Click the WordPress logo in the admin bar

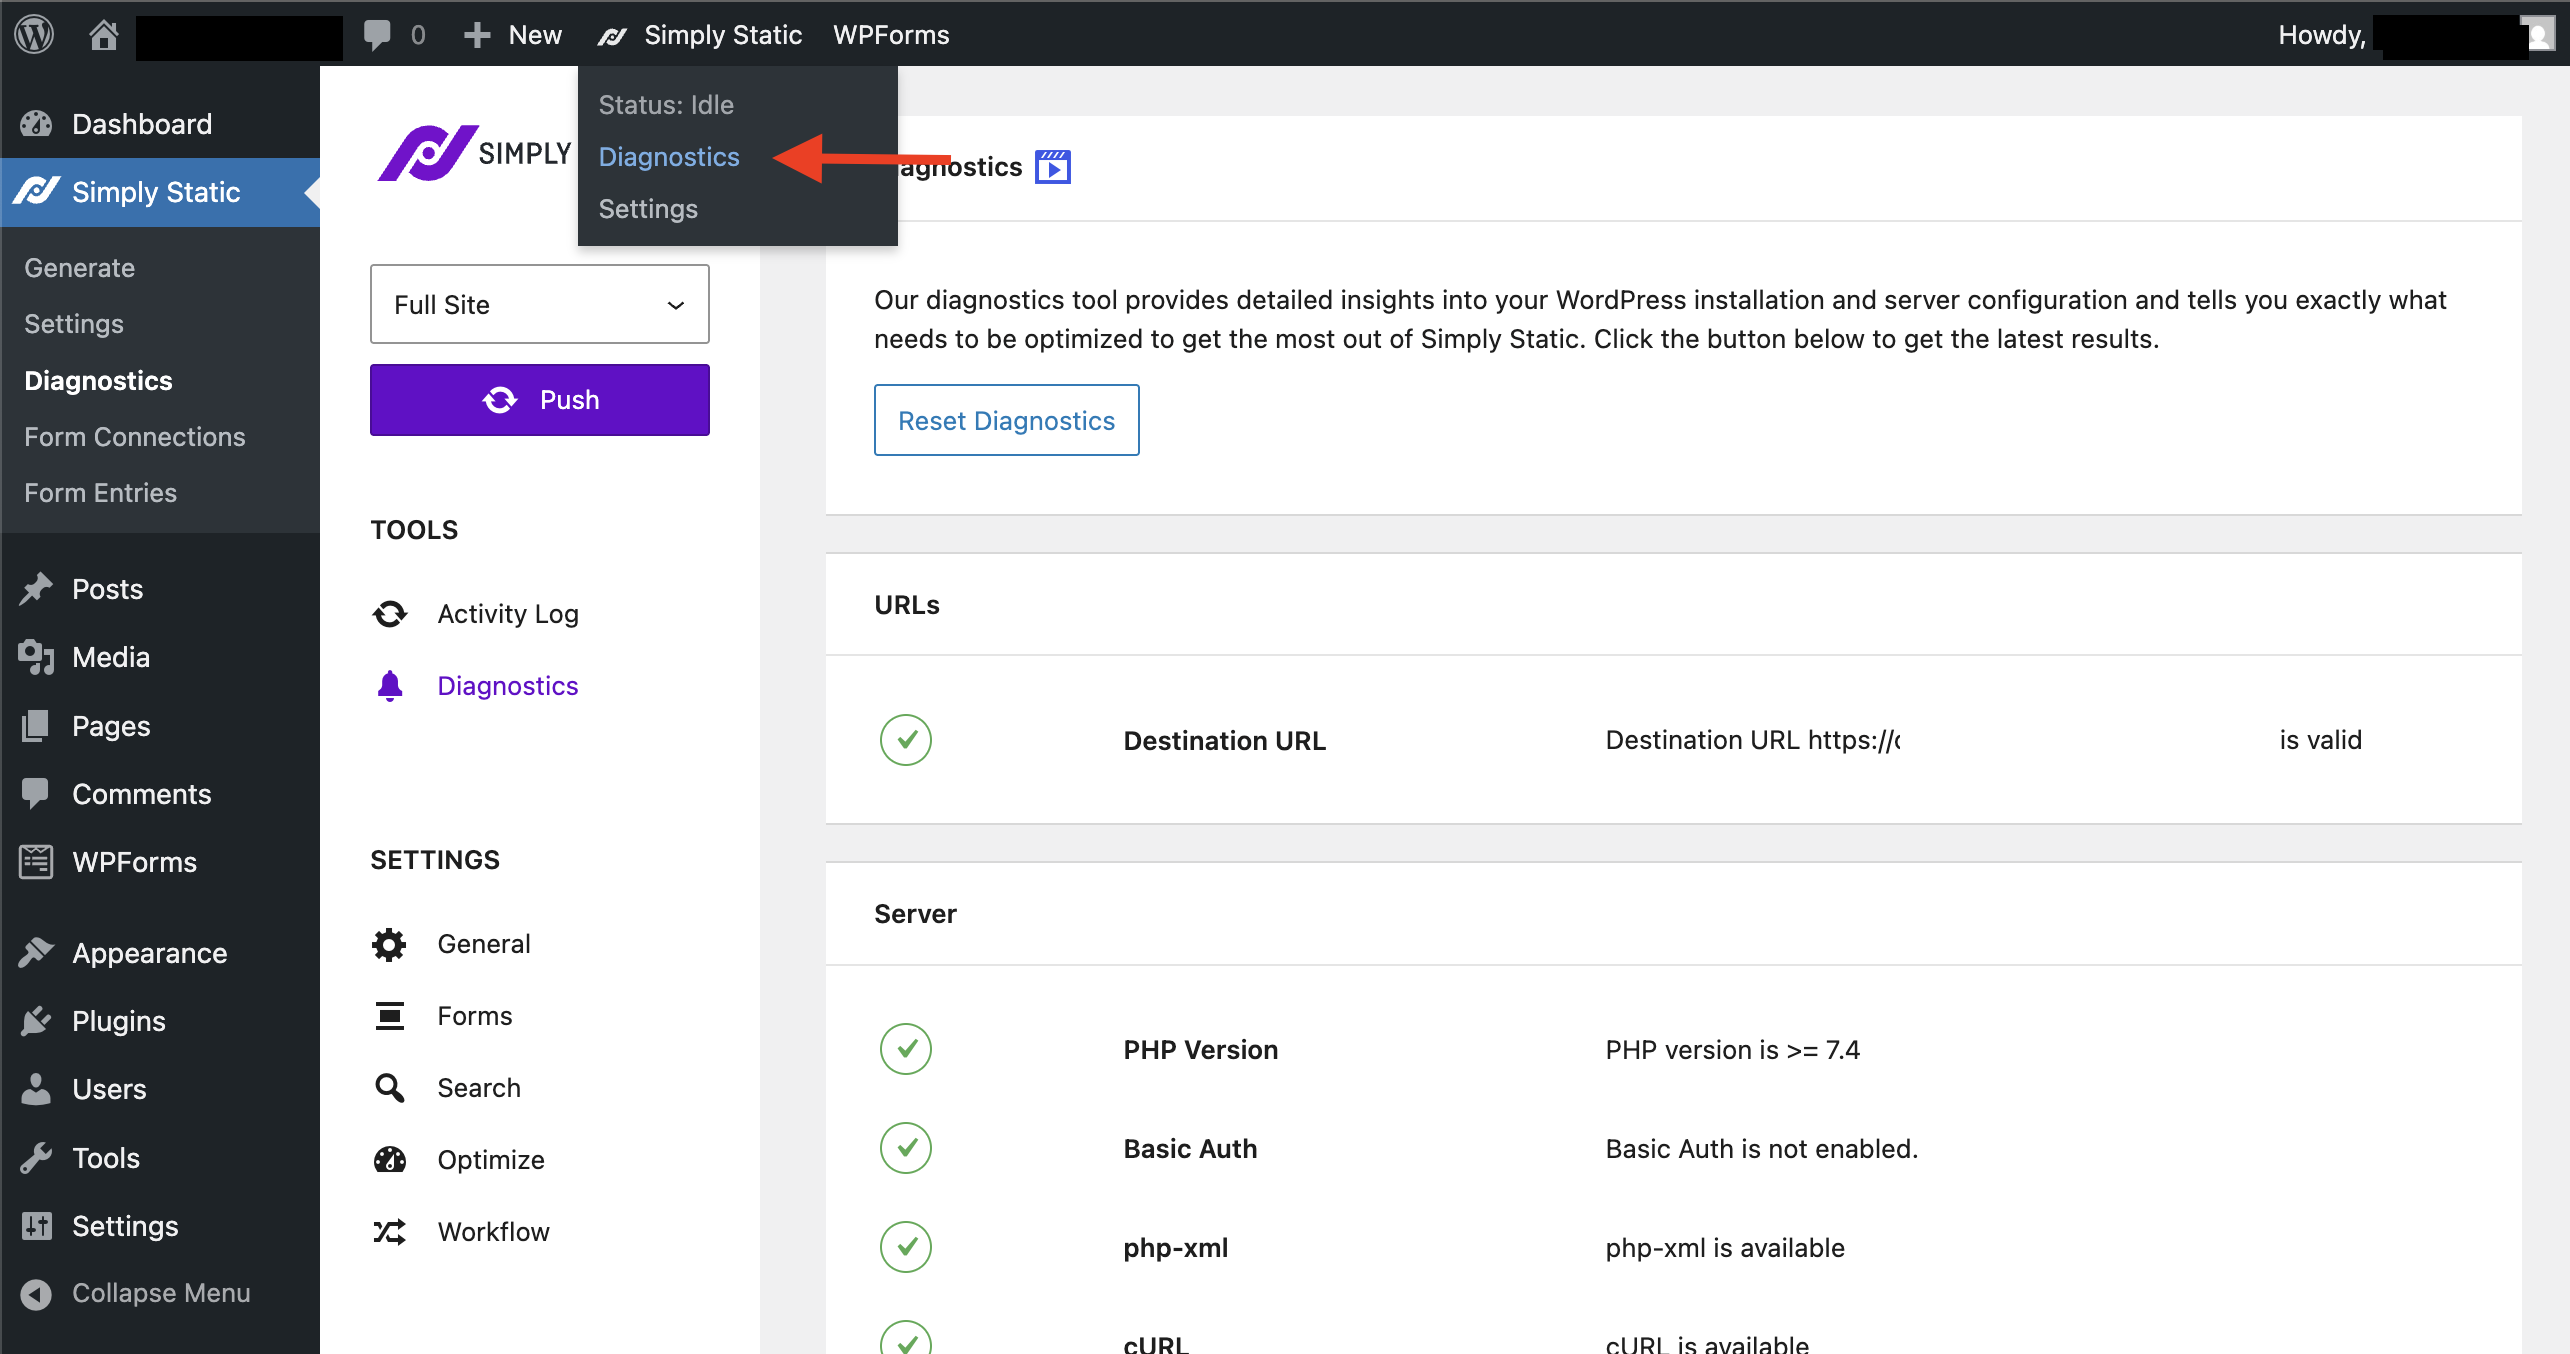pos(33,34)
